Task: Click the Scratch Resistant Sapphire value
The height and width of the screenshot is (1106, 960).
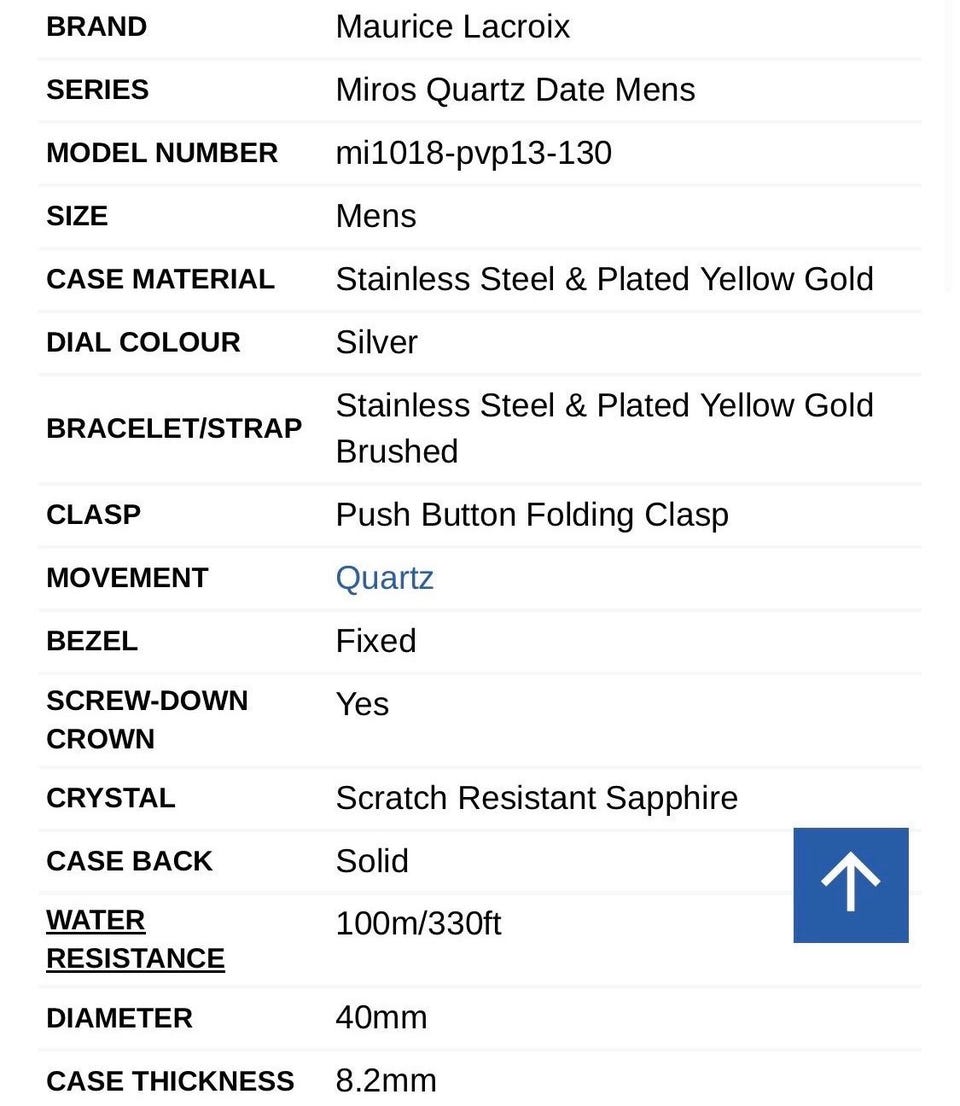Action: pos(536,798)
